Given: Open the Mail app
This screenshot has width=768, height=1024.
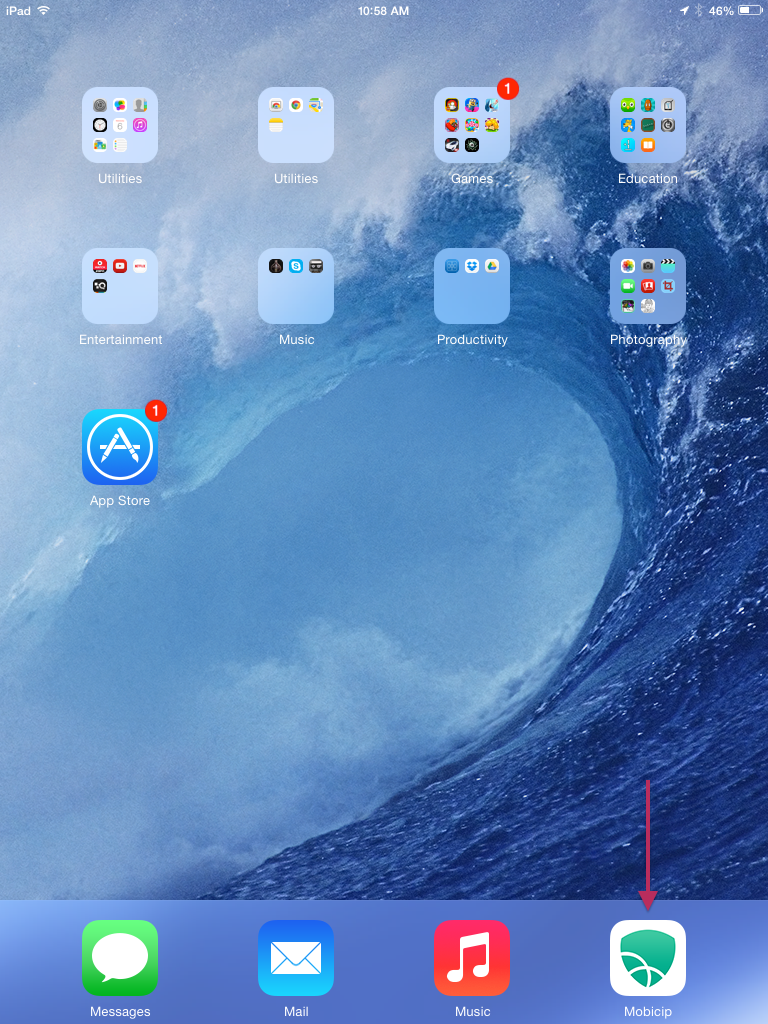Looking at the screenshot, I should [296, 958].
